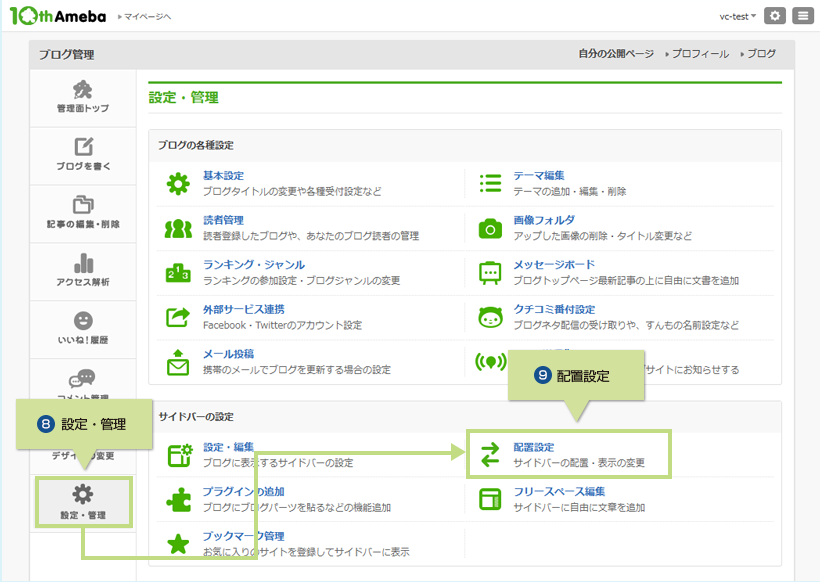Open ランキング・ジャンル link

pos(254,265)
